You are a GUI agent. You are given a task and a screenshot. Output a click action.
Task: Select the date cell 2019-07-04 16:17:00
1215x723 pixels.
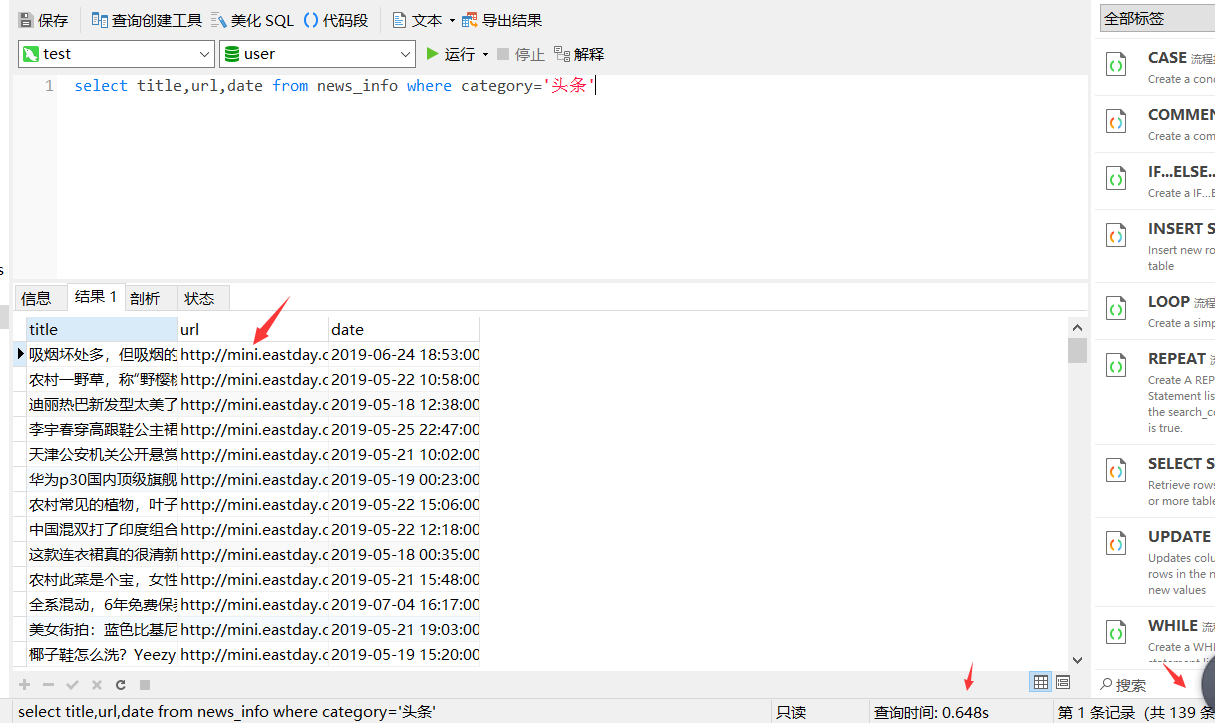[404, 604]
